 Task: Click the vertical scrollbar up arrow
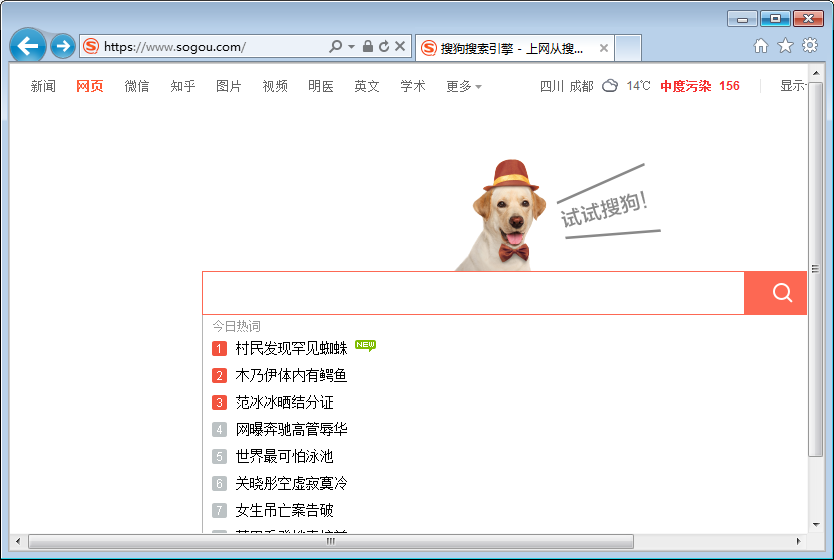coord(816,72)
